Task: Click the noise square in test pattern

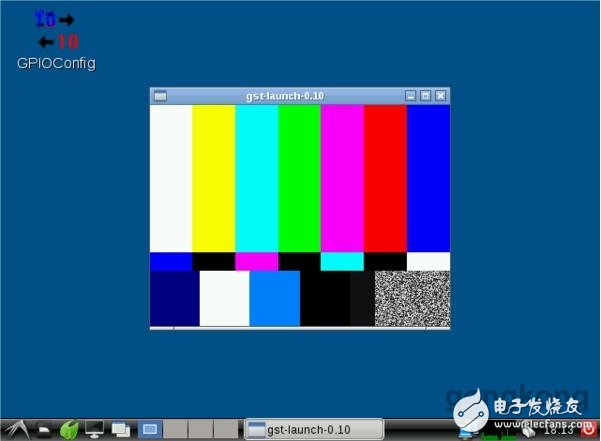Action: (412, 298)
